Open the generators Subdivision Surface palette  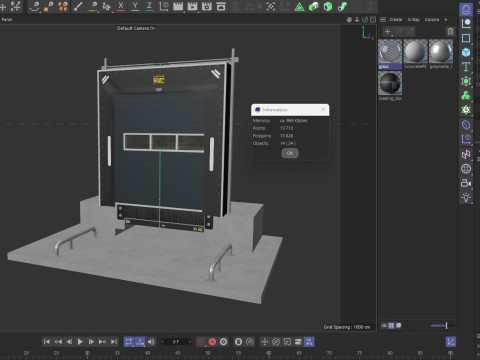pyautogui.click(x=466, y=81)
